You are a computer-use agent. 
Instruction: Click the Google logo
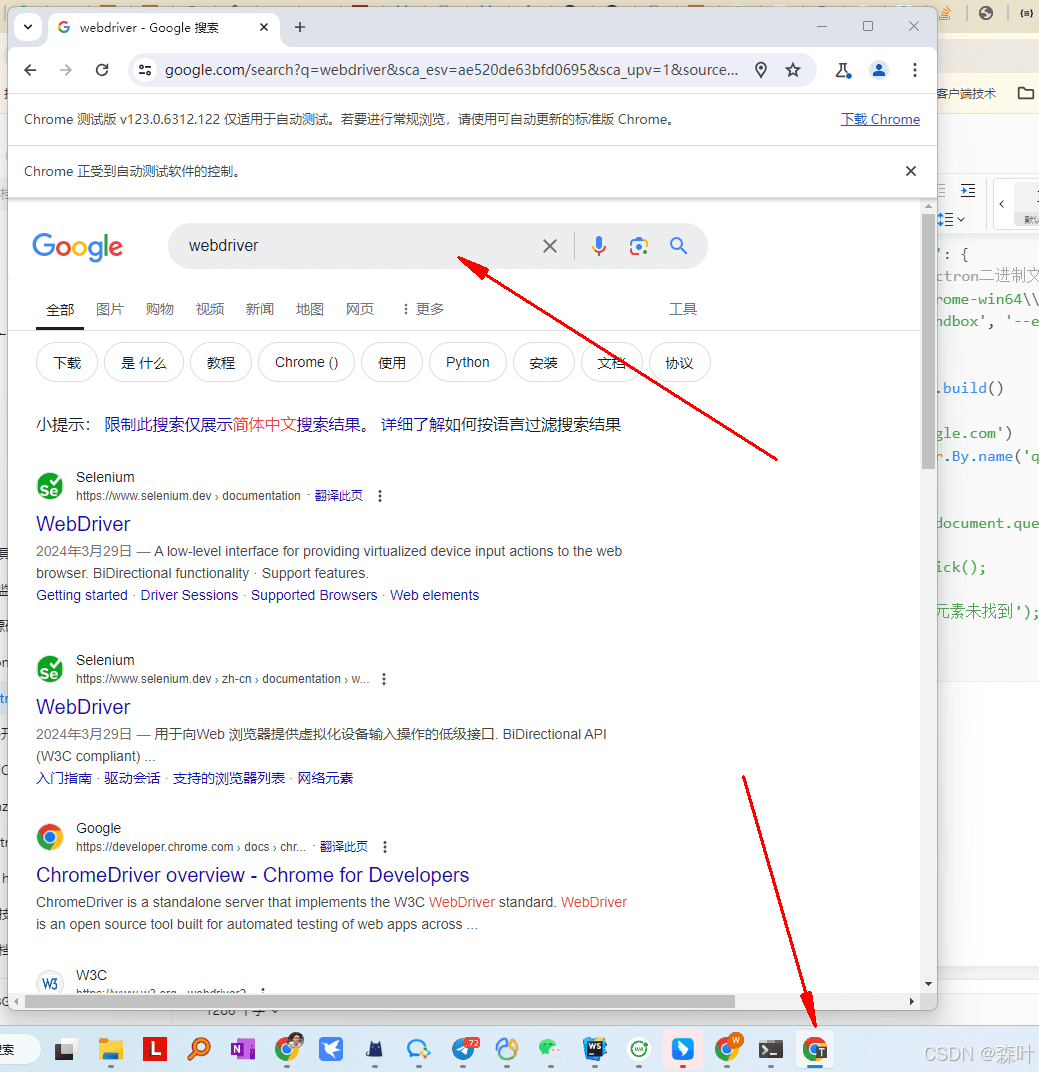point(78,247)
